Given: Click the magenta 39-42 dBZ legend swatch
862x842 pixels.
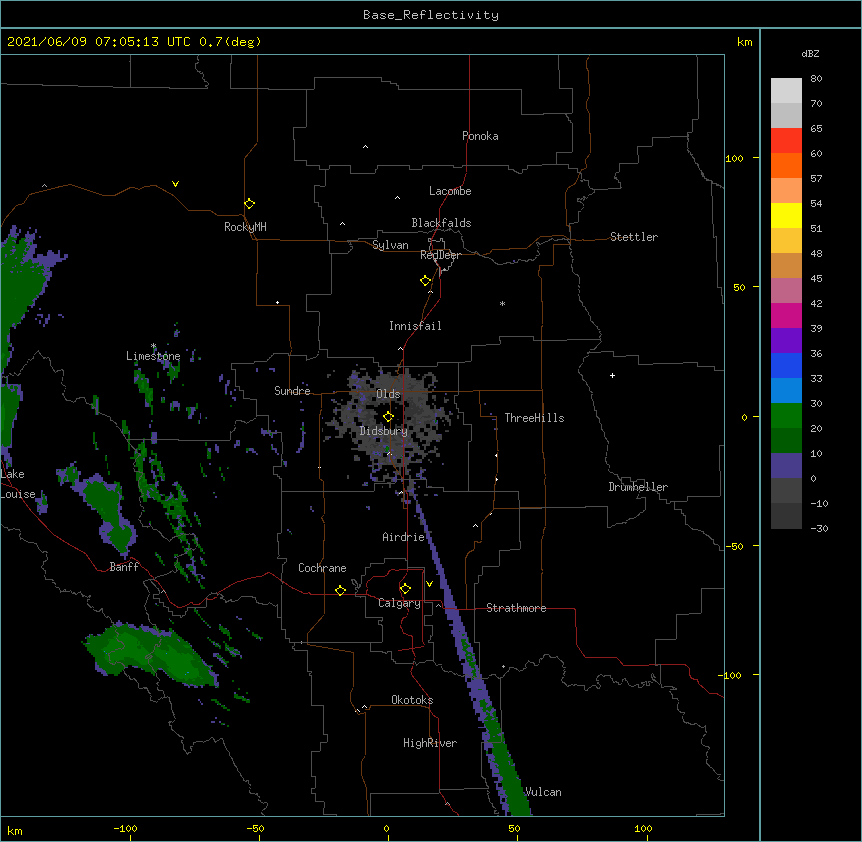Looking at the screenshot, I should click(786, 315).
